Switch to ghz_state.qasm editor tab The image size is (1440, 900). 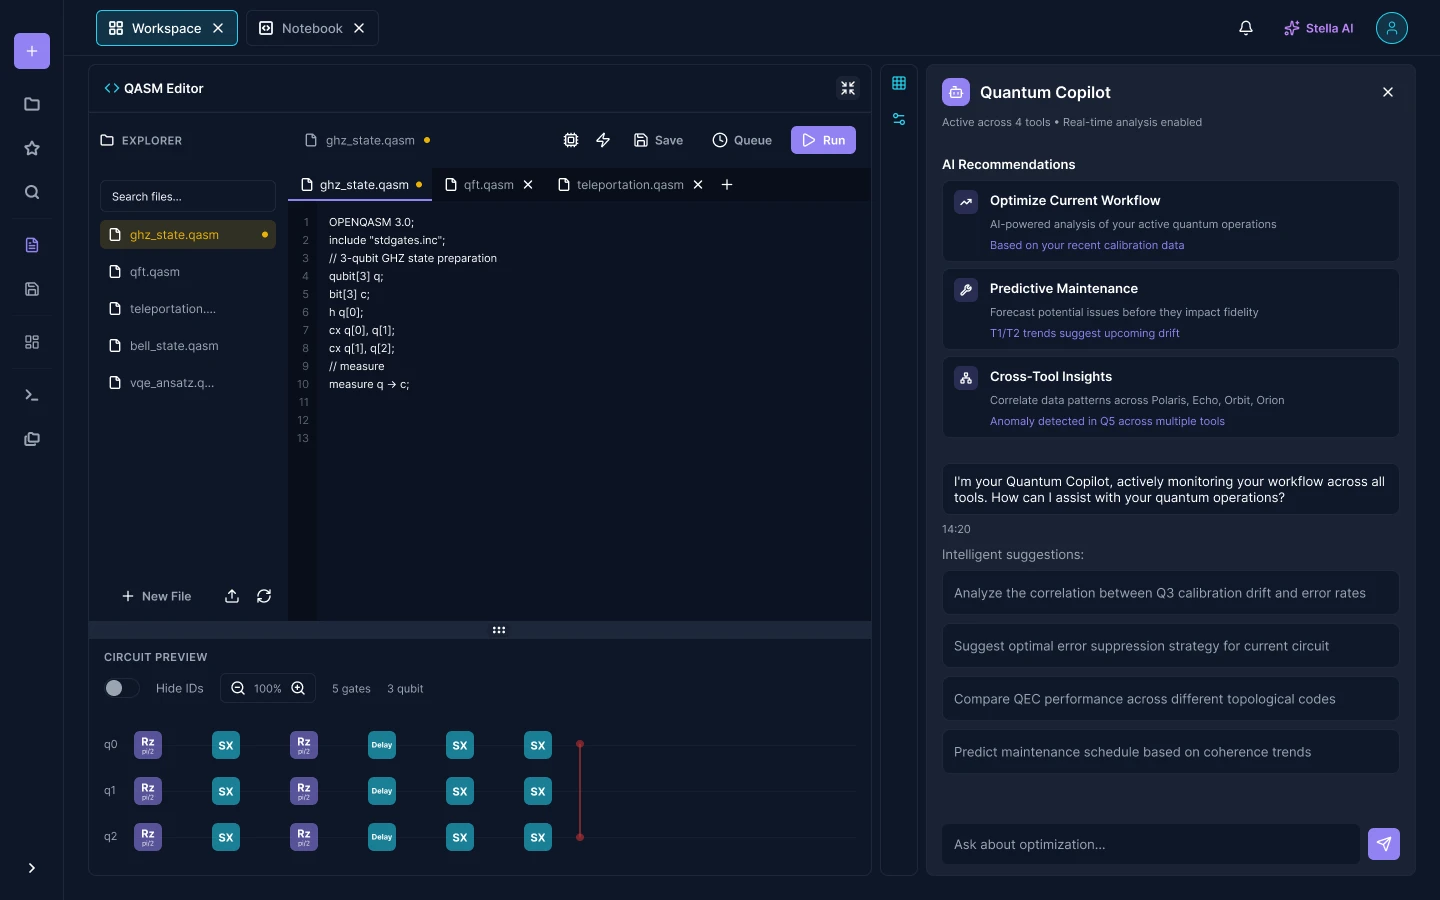(360, 185)
